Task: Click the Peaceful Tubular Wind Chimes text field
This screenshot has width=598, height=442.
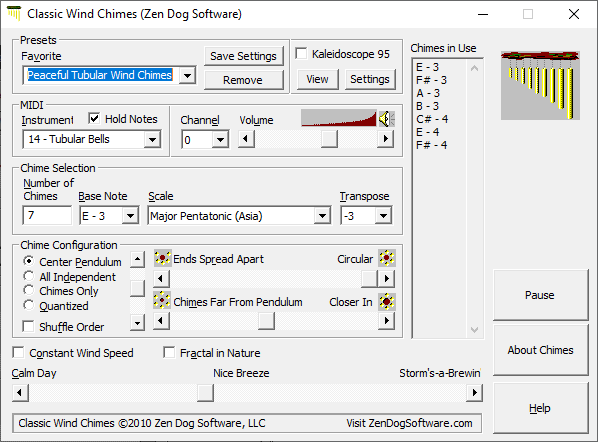Action: (x=100, y=75)
